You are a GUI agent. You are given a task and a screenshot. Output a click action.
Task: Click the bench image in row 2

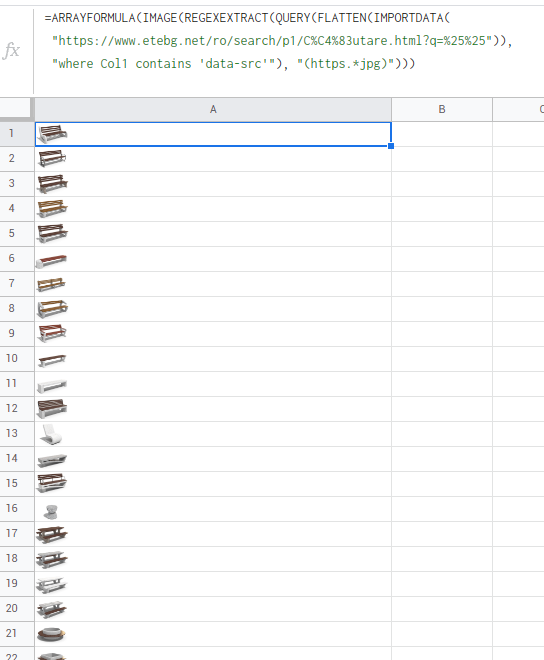point(52,159)
